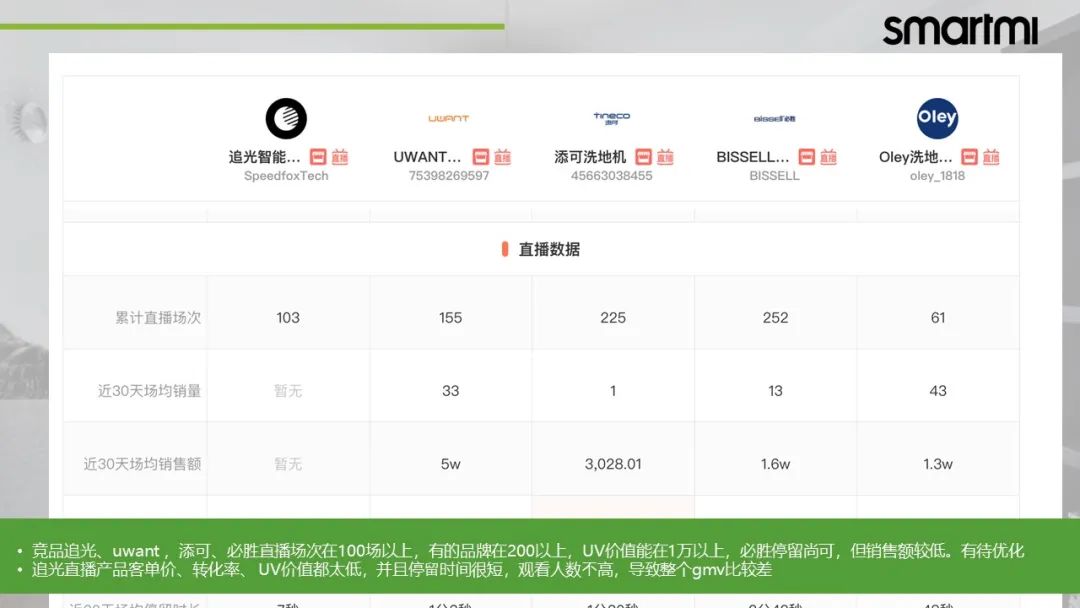
Task: Click the red shop icon beside Oley洗地
Action: (x=968, y=157)
